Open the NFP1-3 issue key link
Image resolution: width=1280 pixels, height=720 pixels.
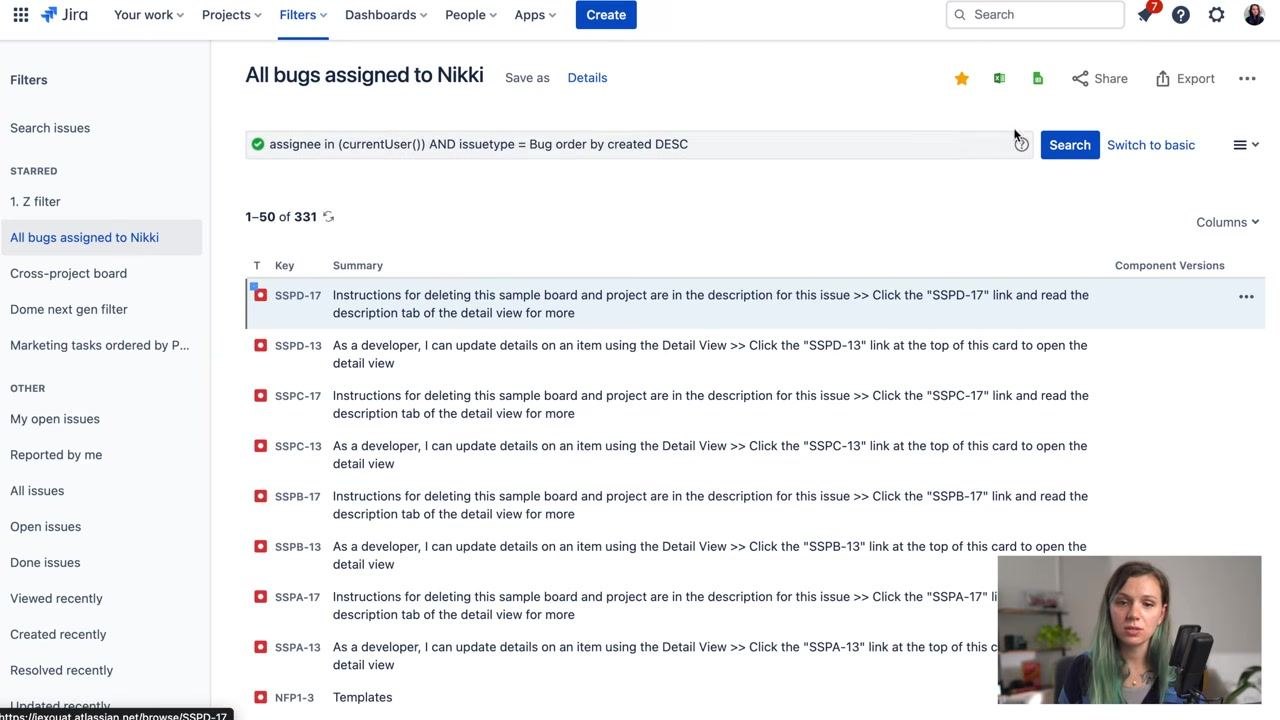pos(294,698)
